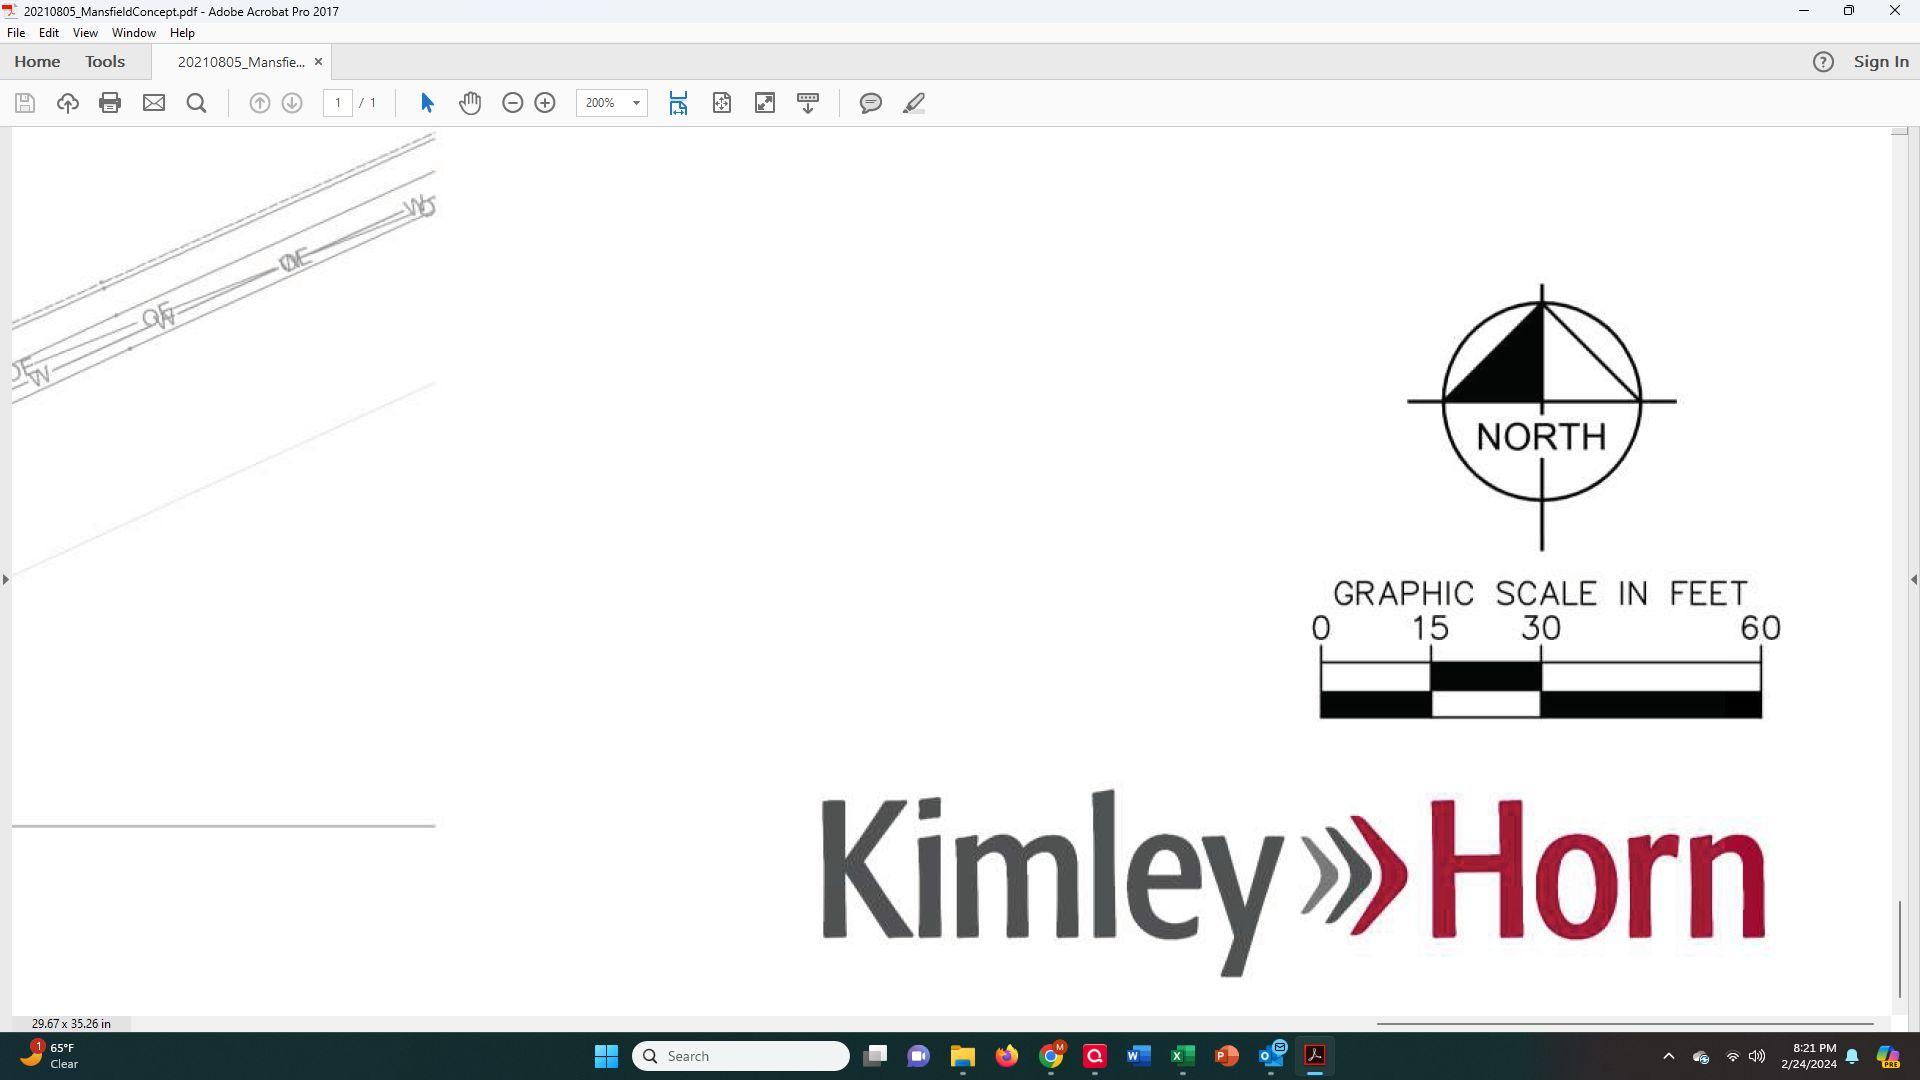Image resolution: width=1920 pixels, height=1080 pixels.
Task: Click the Sign In button
Action: point(1881,62)
